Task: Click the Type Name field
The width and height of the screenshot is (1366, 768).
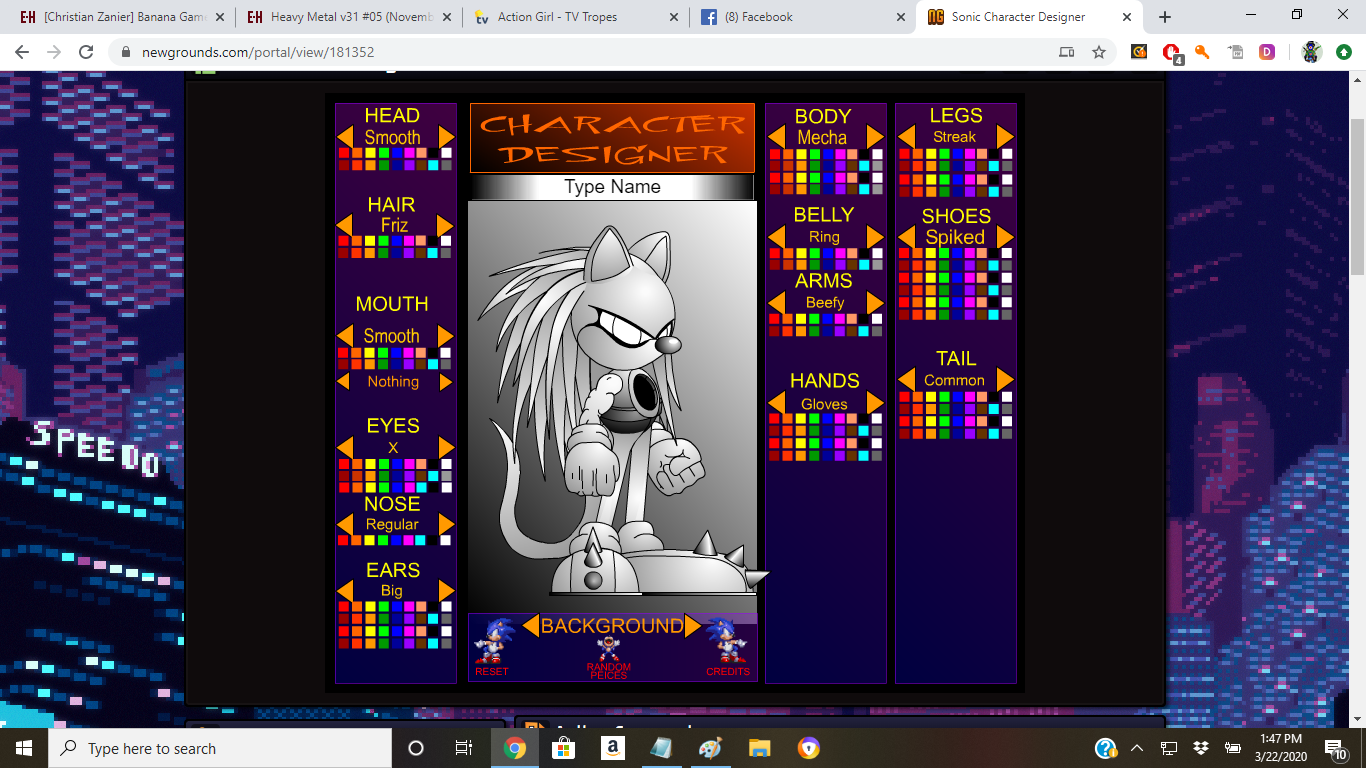Action: pos(612,187)
